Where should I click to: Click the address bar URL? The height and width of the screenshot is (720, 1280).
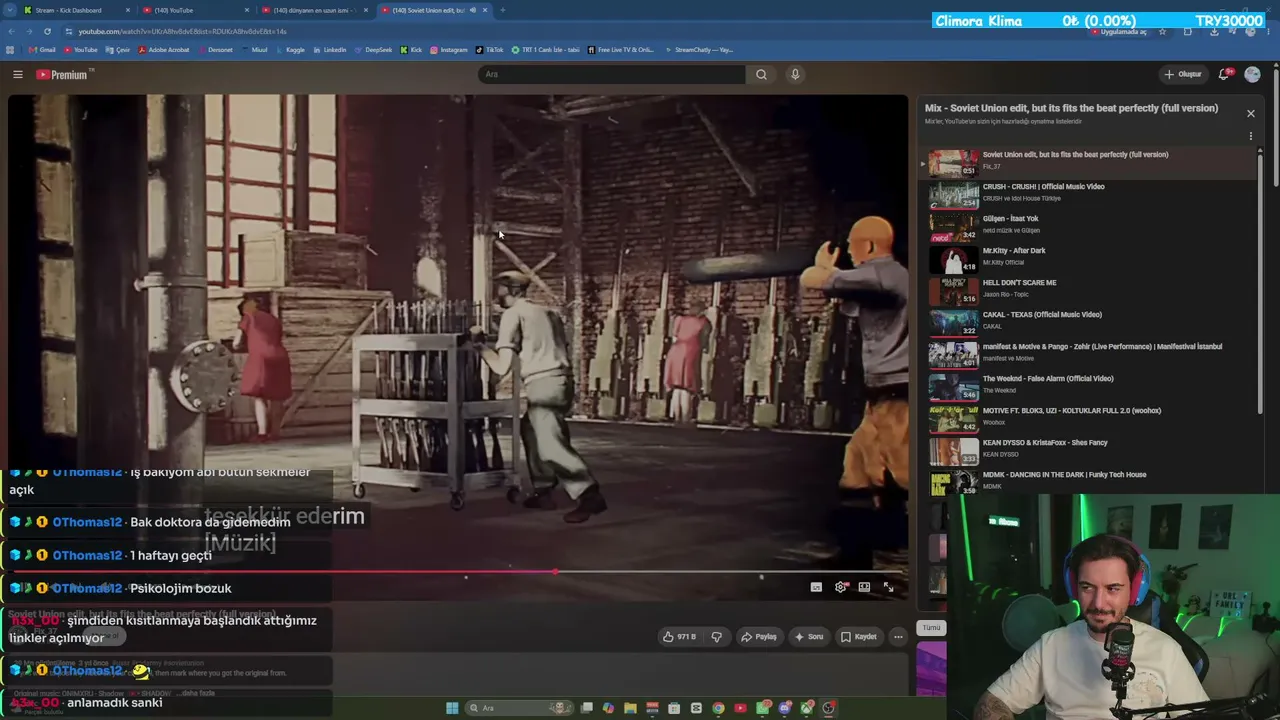point(182,31)
